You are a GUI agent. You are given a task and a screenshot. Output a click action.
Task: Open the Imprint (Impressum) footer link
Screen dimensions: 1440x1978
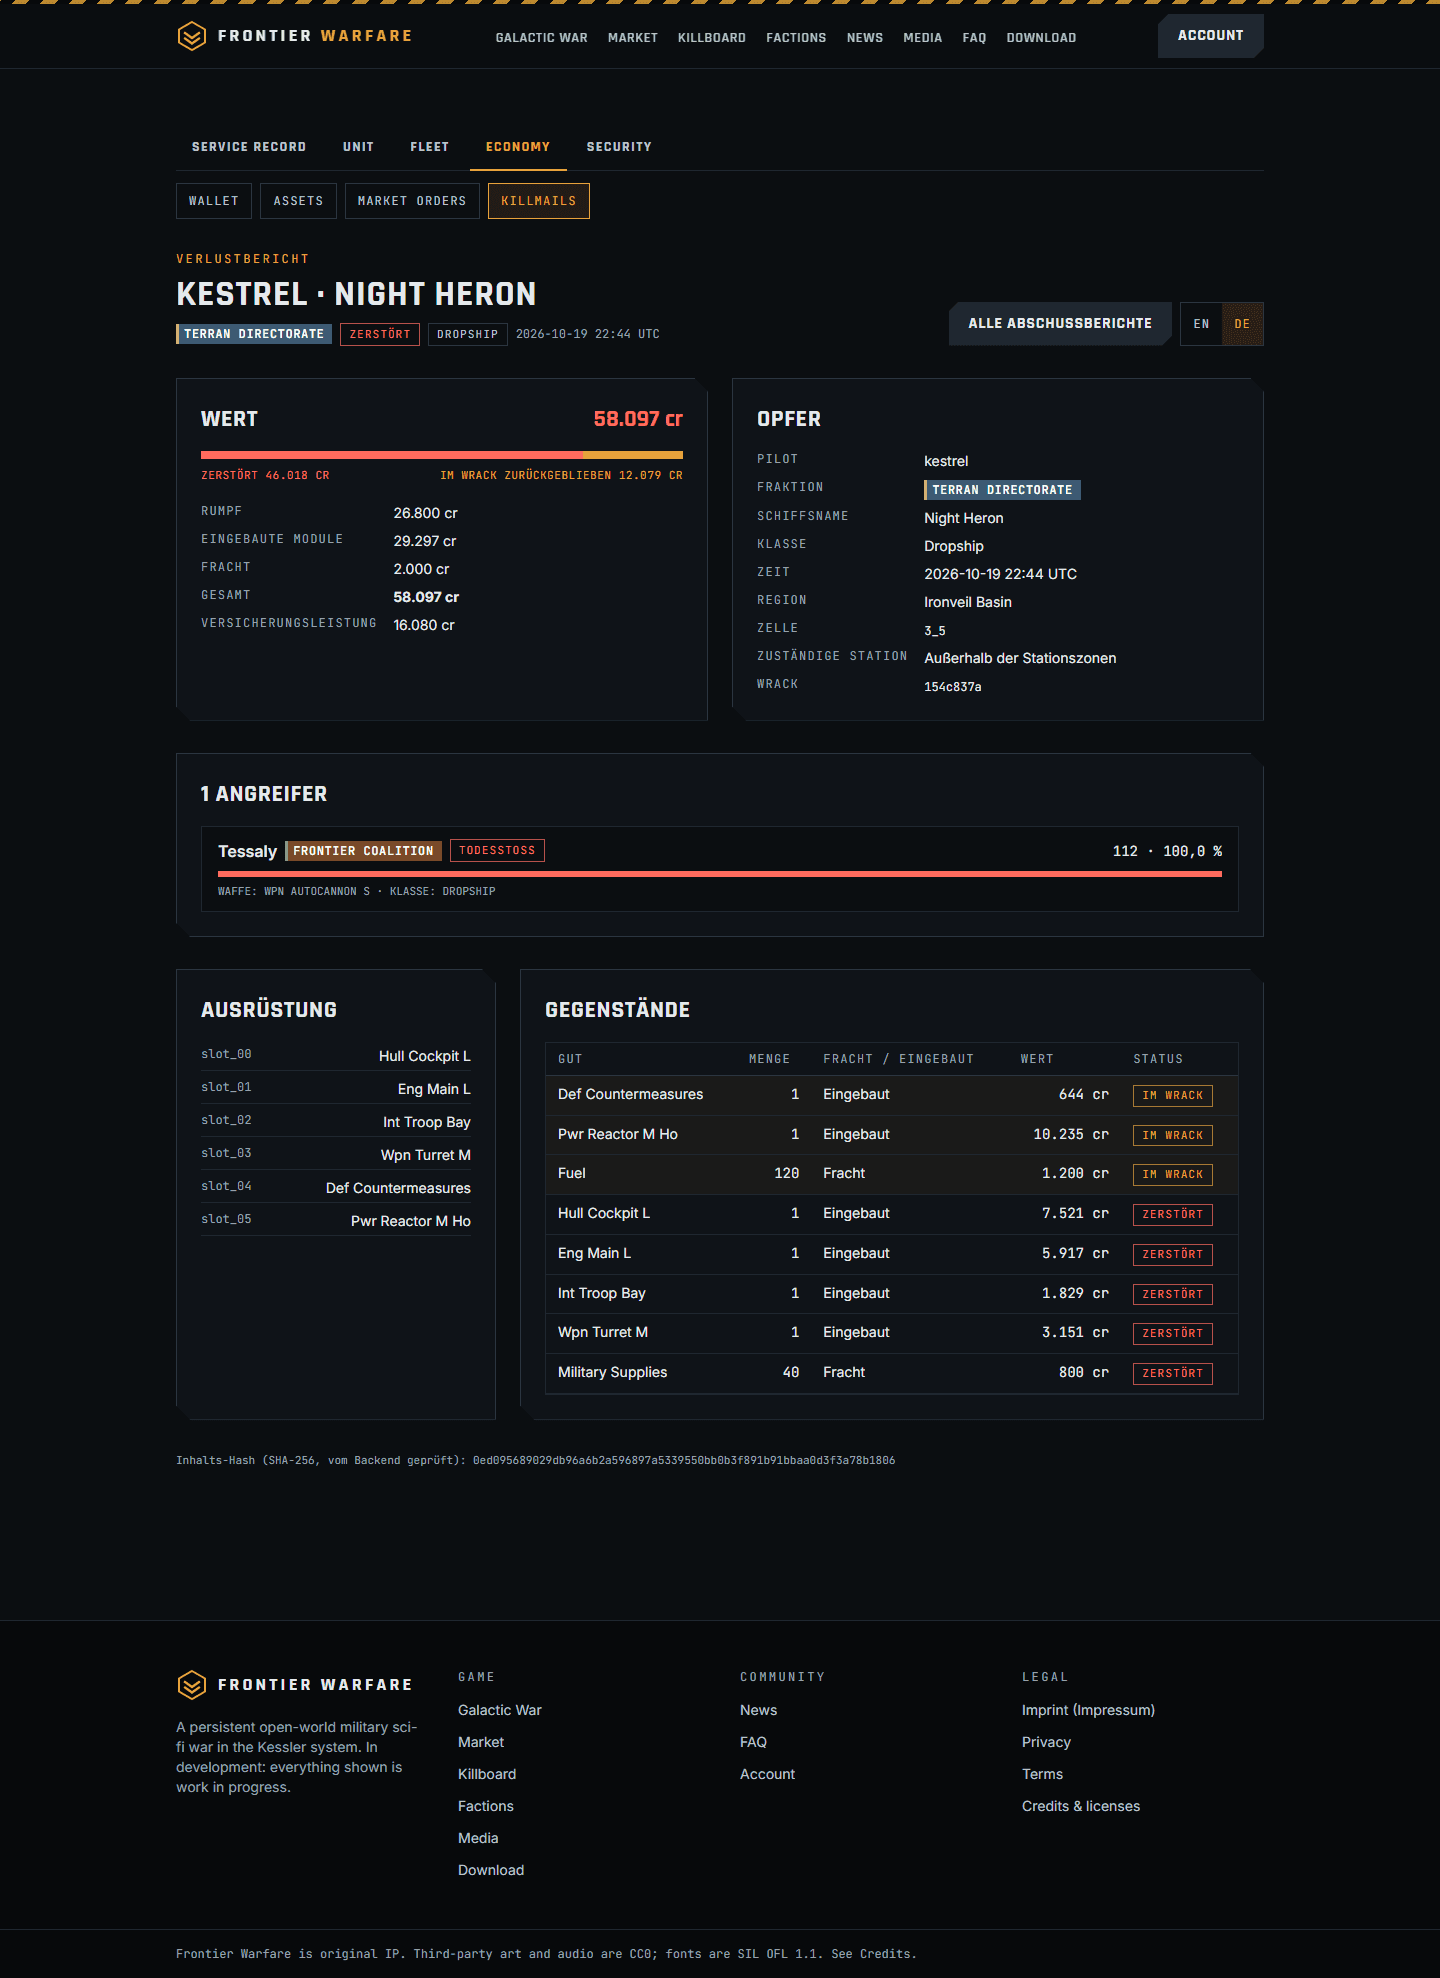coord(1088,1710)
